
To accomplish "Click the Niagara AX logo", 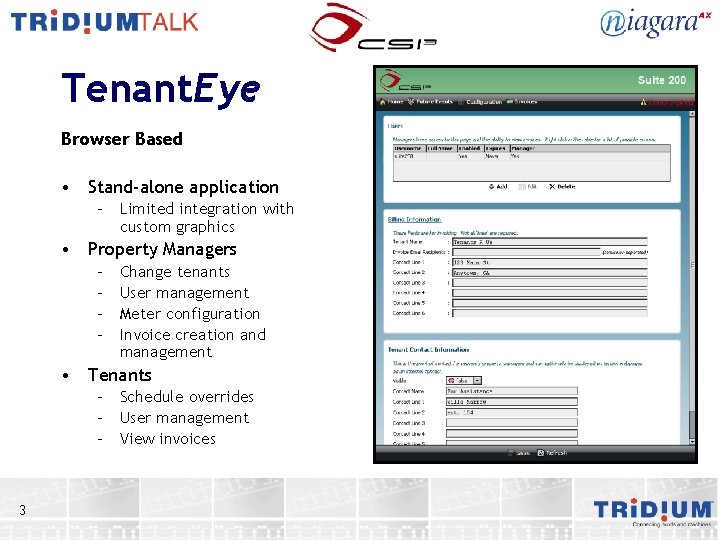I will click(x=655, y=23).
